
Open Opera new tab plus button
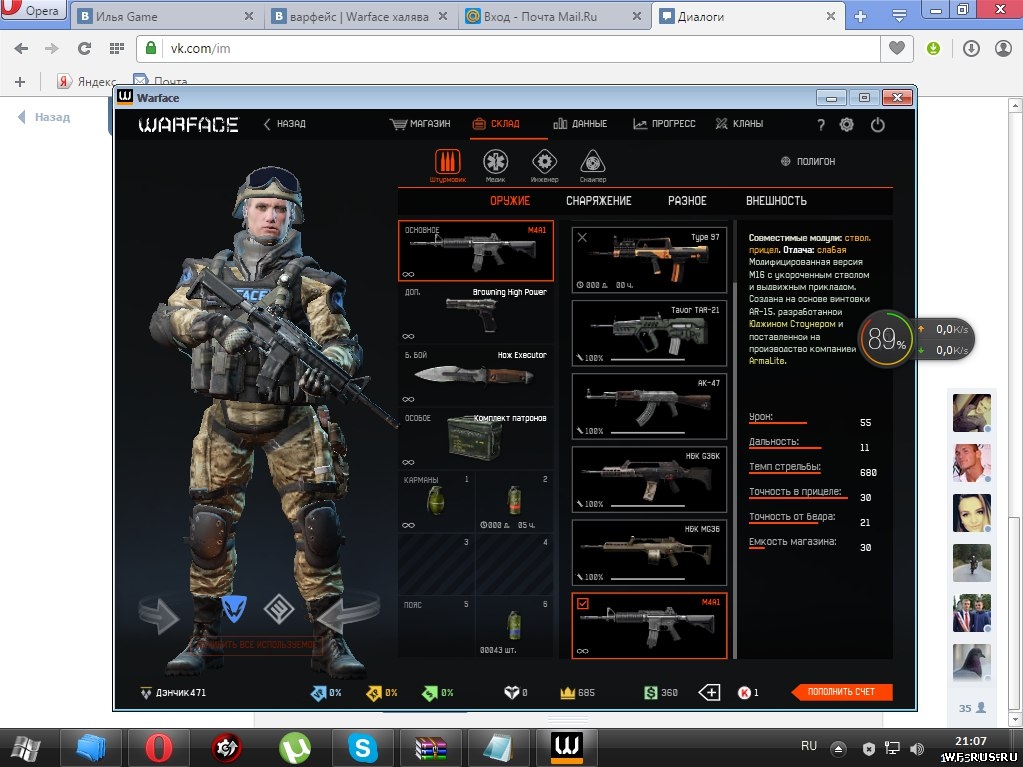click(861, 16)
